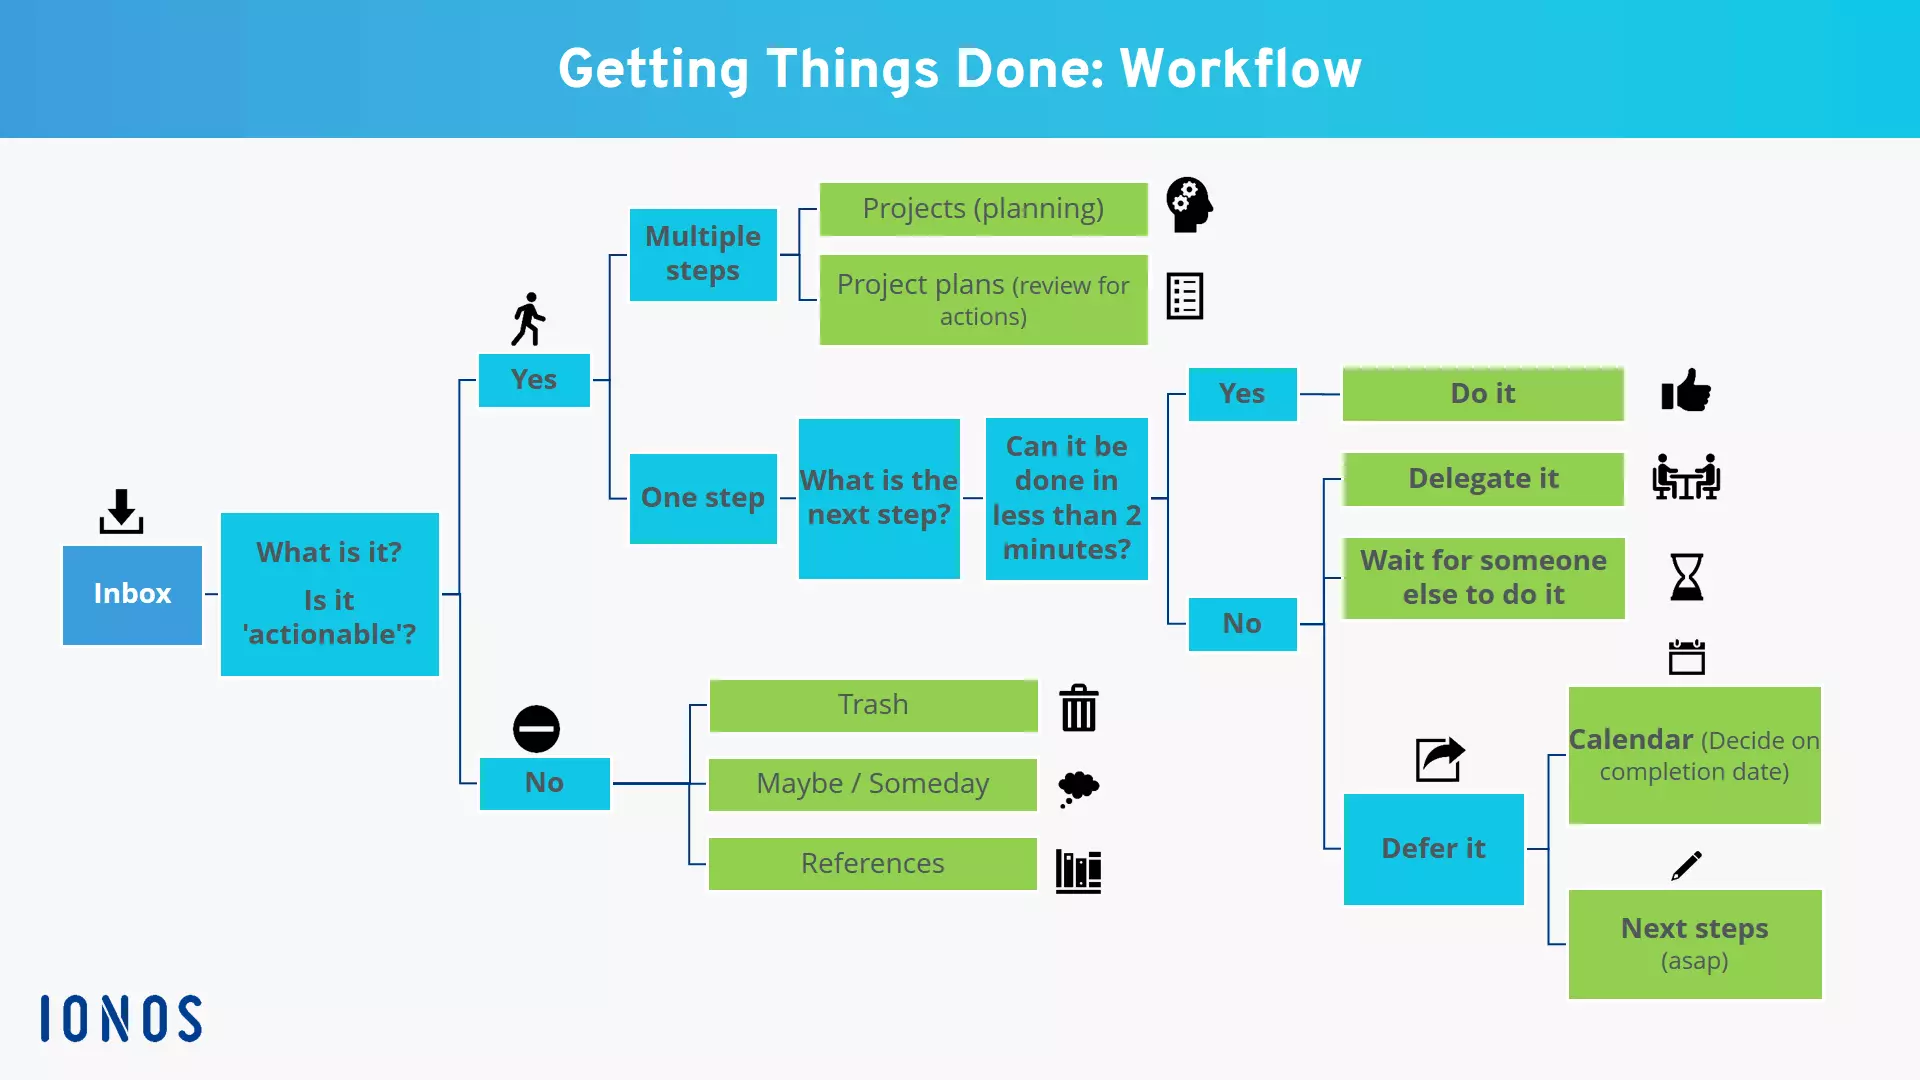Click the calendar/defer icon
The height and width of the screenshot is (1080, 1920).
[x=1687, y=657]
